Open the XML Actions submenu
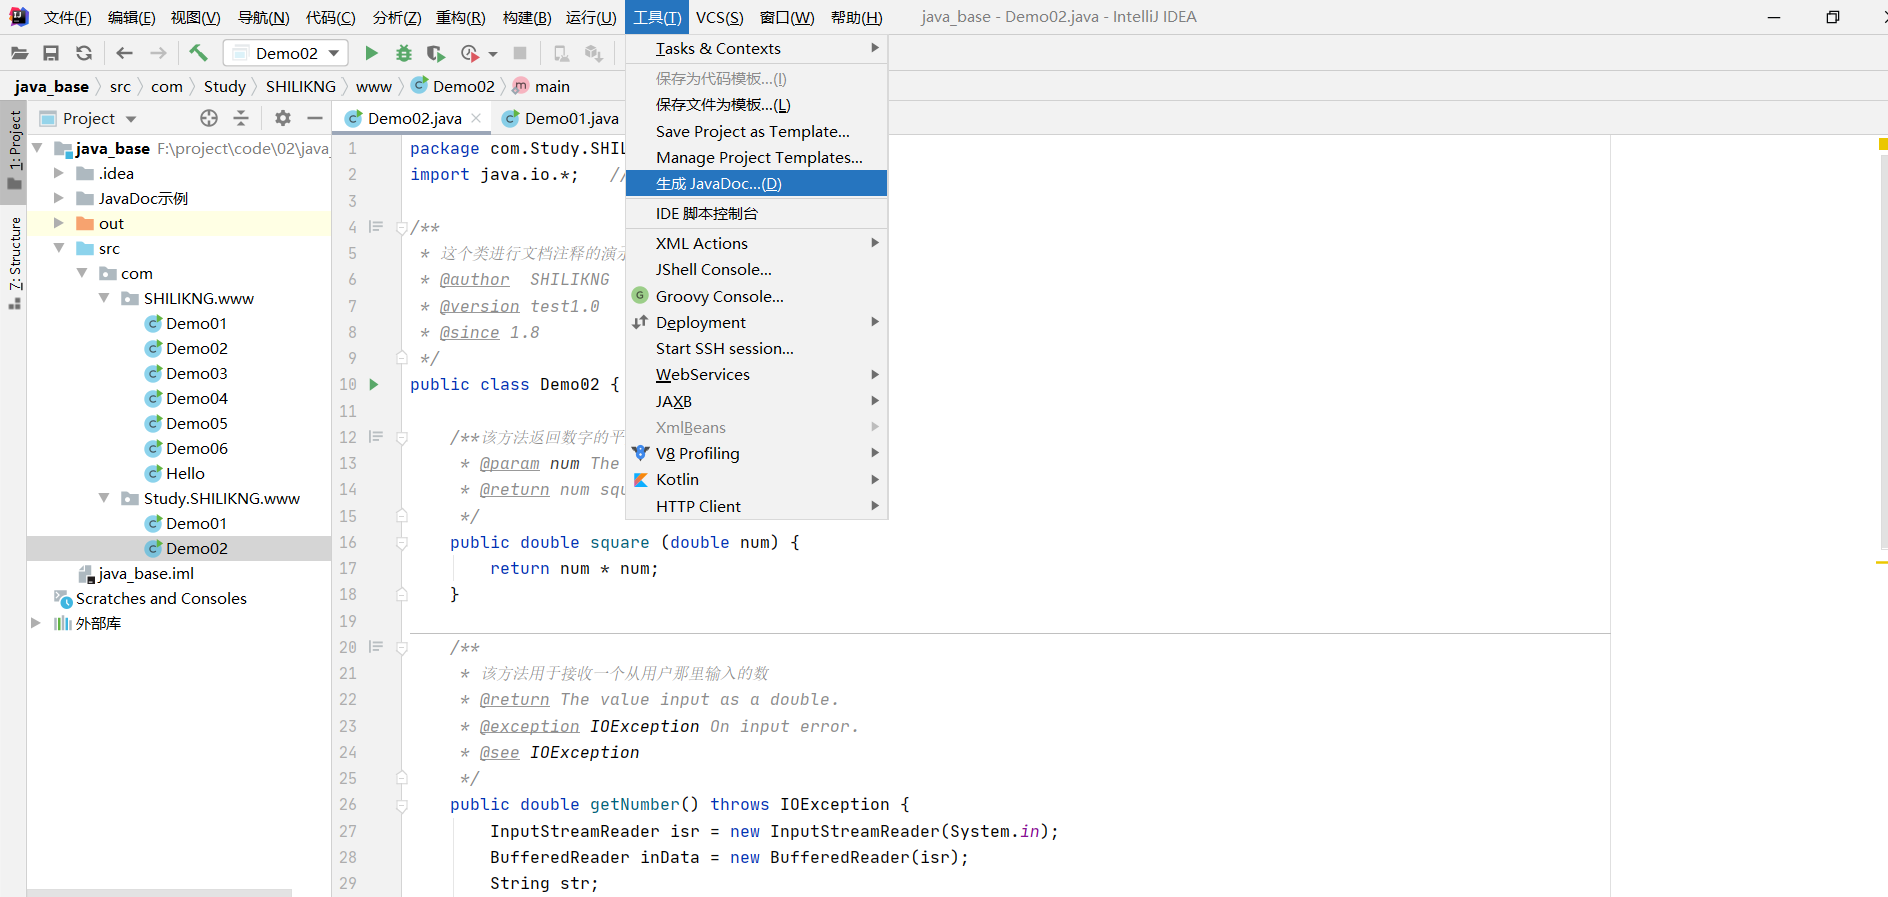Image resolution: width=1888 pixels, height=897 pixels. click(756, 243)
